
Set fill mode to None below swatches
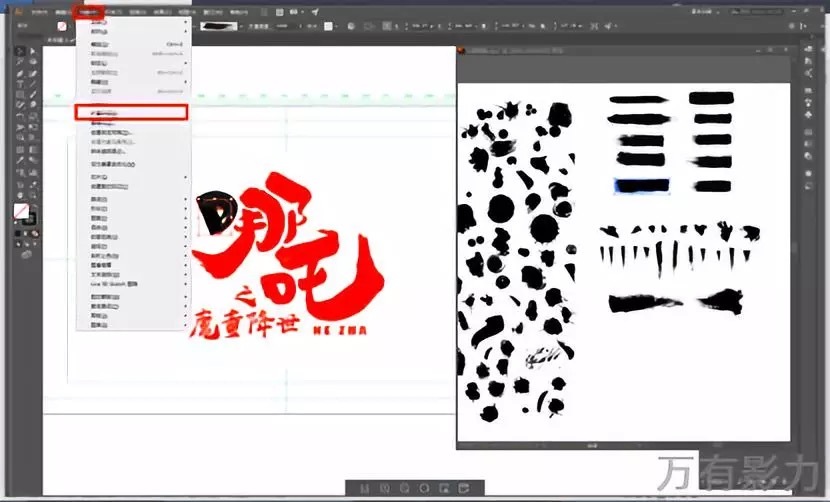coord(33,232)
